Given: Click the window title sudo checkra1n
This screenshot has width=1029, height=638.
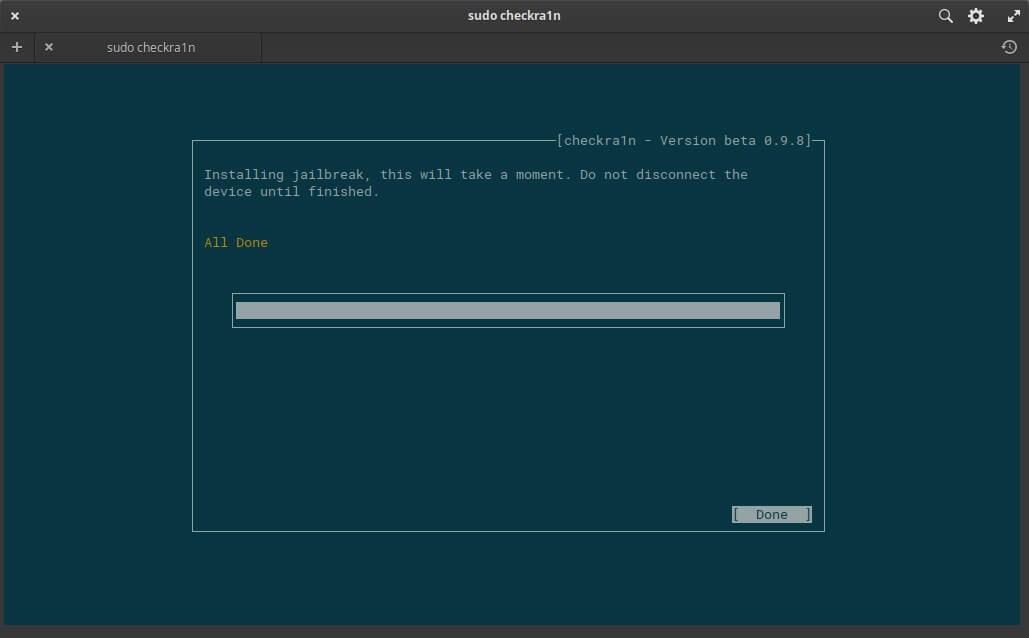Looking at the screenshot, I should click(514, 16).
